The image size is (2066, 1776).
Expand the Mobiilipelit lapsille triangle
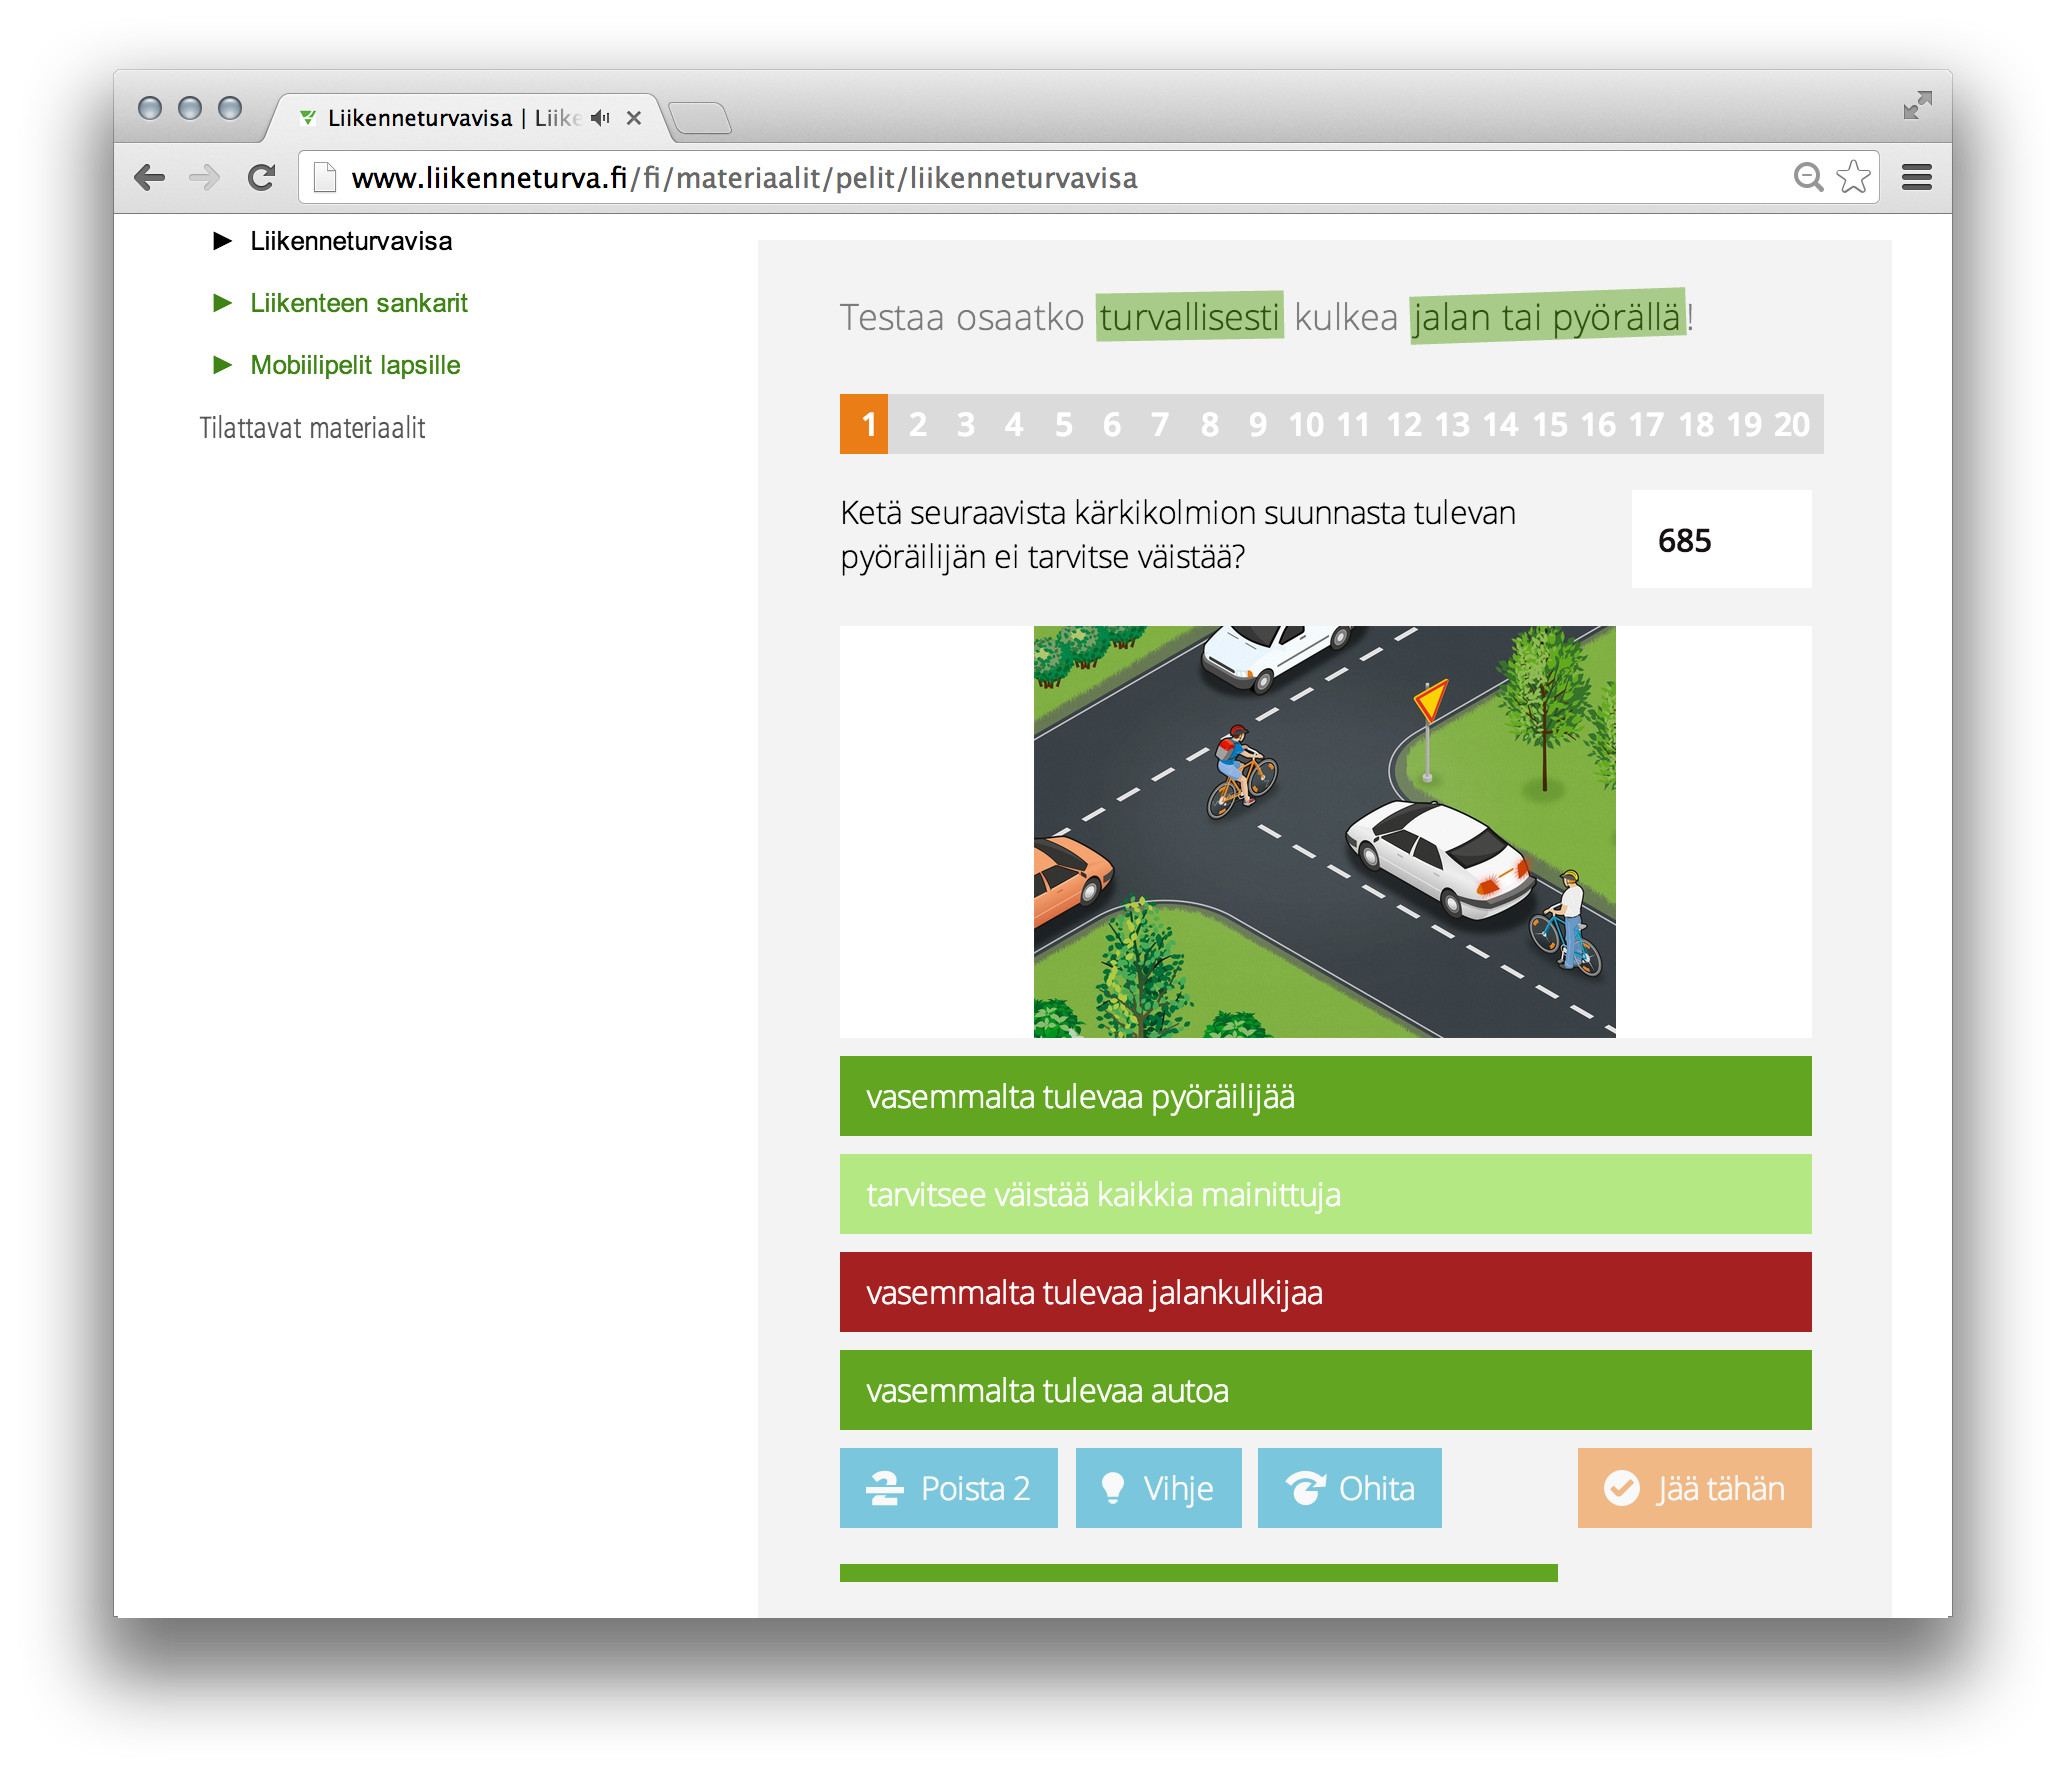[x=222, y=365]
